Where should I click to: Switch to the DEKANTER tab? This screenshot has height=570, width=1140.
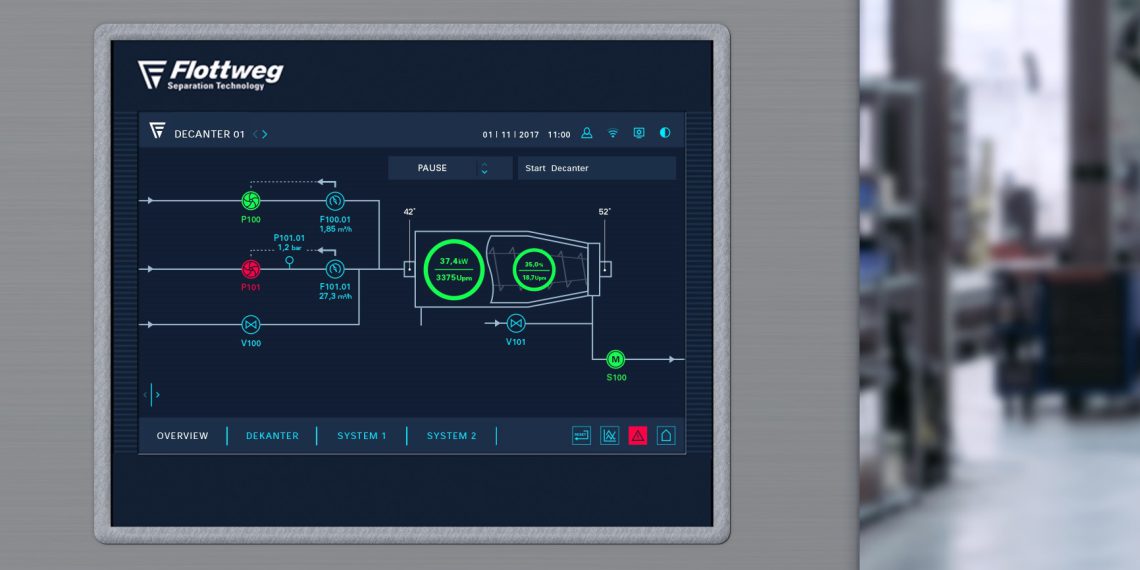pos(272,436)
